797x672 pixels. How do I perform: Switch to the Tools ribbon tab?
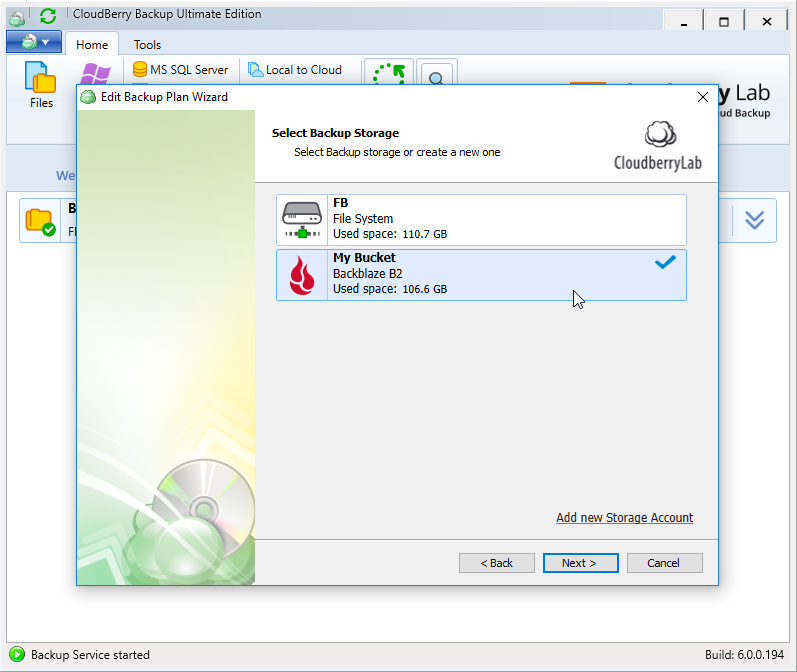point(147,45)
